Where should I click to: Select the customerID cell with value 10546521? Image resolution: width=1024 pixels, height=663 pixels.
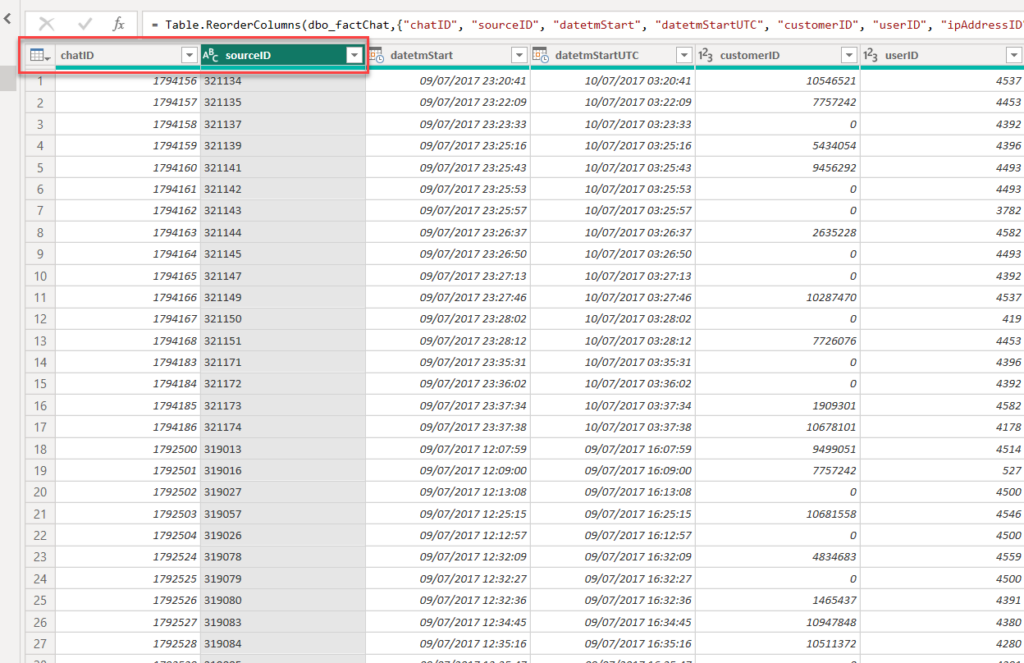point(776,81)
